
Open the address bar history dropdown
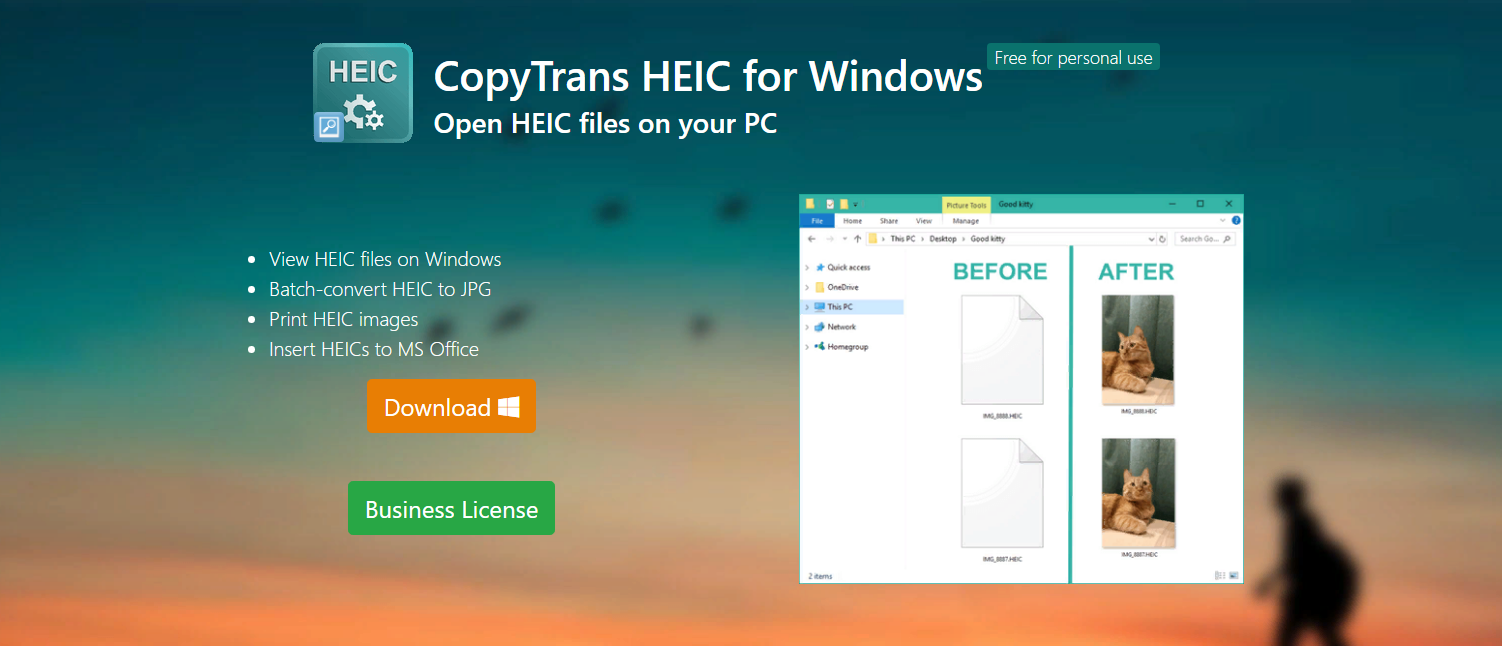[x=1151, y=239]
